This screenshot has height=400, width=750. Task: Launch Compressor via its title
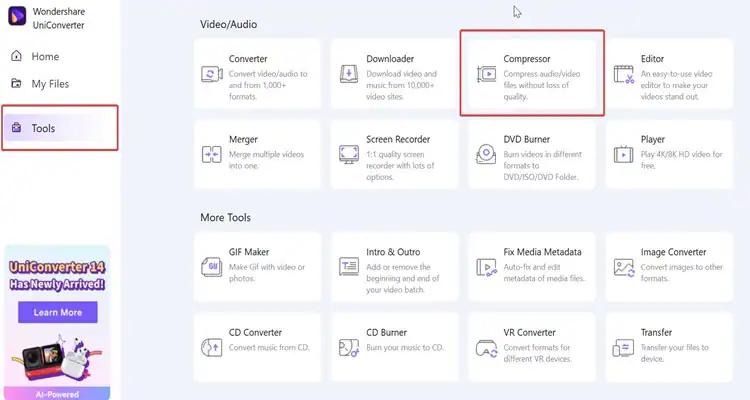tap(527, 59)
